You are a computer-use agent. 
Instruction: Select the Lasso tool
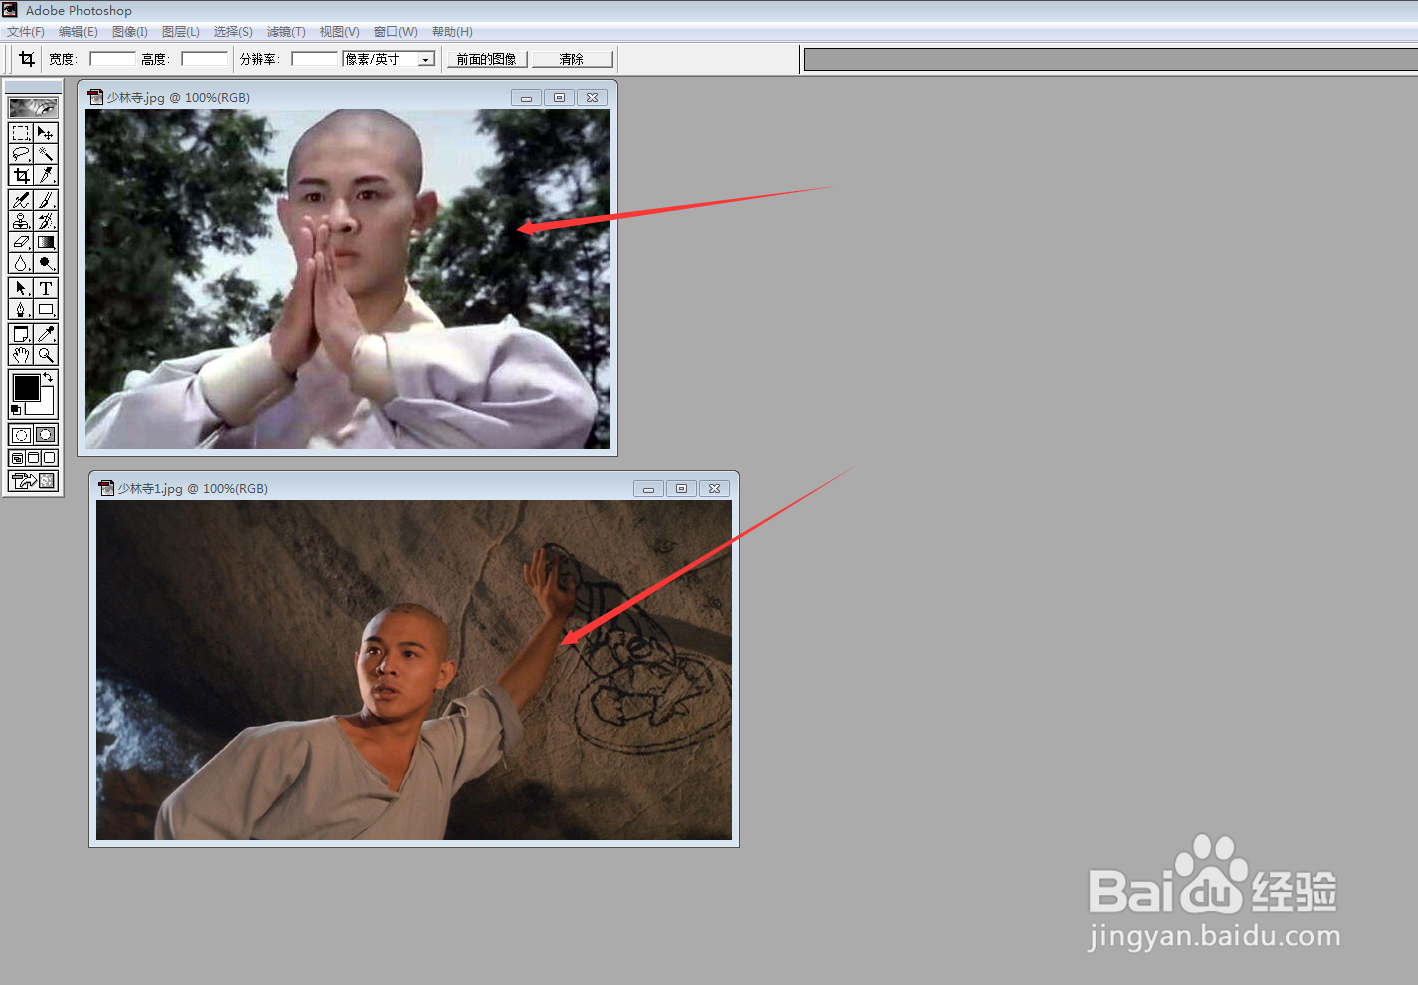tap(21, 154)
